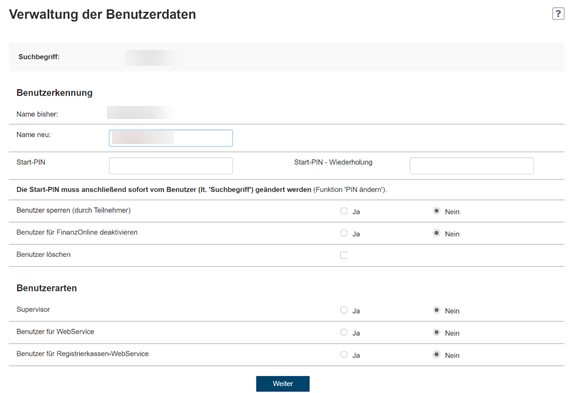Choose Nein for Benutzer für WebService
This screenshot has height=393, width=588.
click(x=436, y=332)
